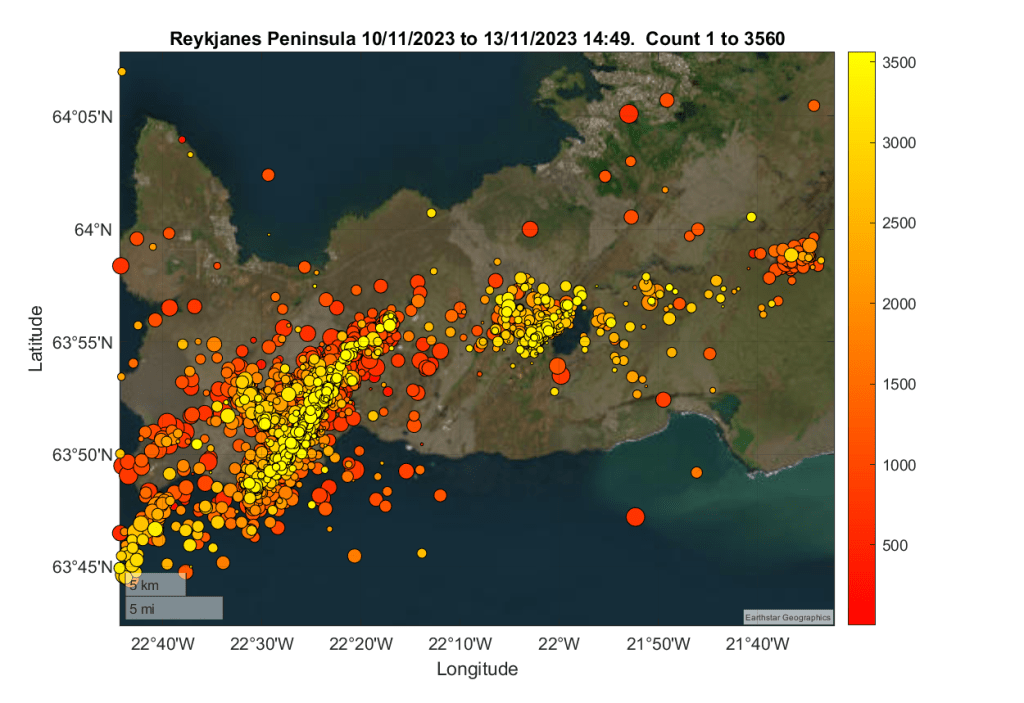This screenshot has height=703, width=1024.
Task: Select the 'Latitude' y-axis label
Action: 36,338
